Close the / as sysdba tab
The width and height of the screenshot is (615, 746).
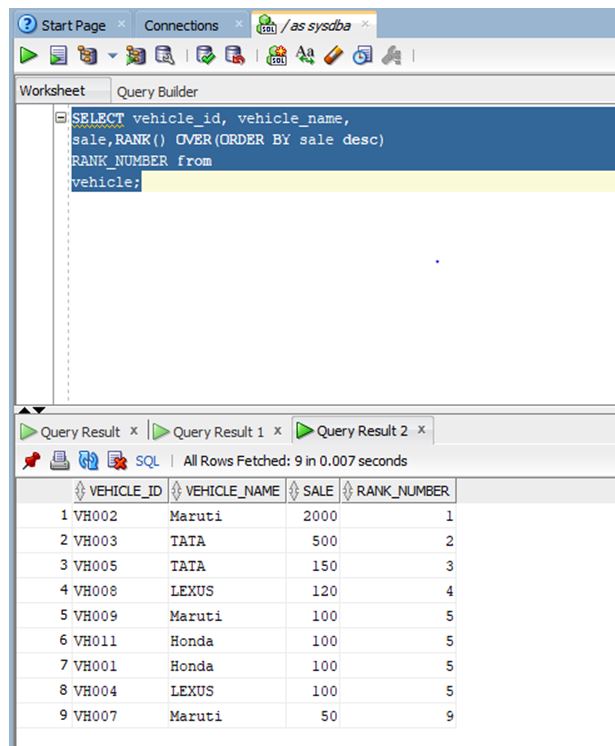(365, 24)
